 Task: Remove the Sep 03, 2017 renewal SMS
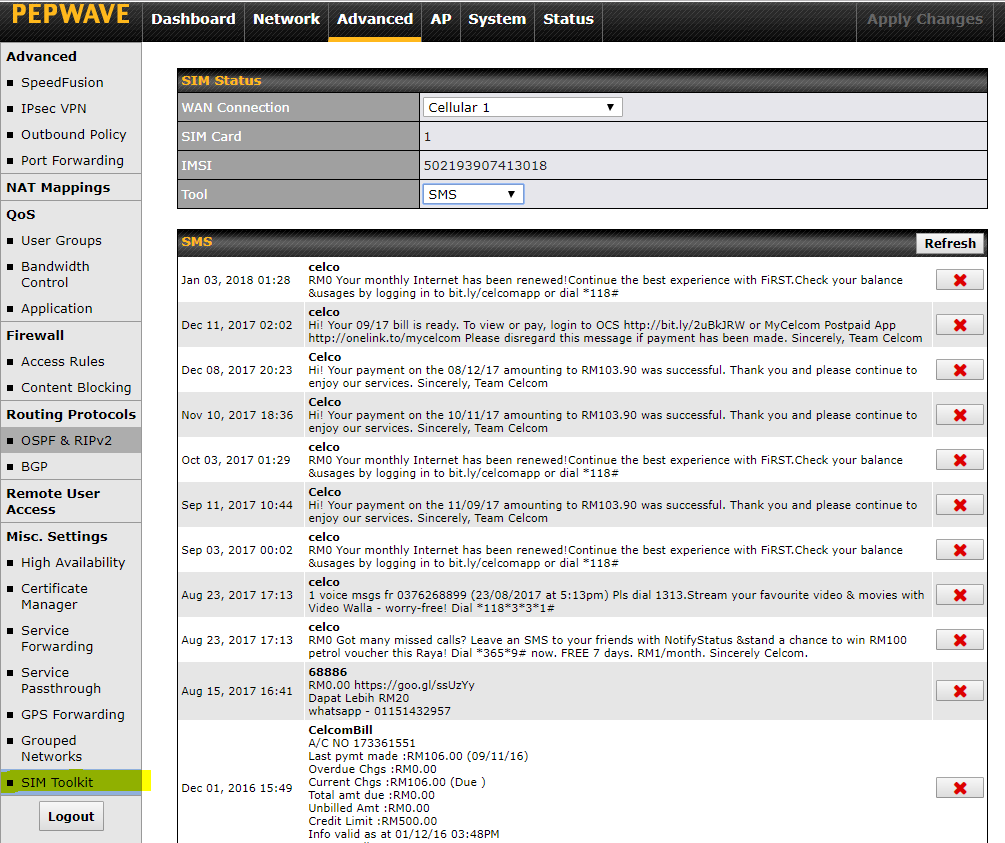coord(959,550)
